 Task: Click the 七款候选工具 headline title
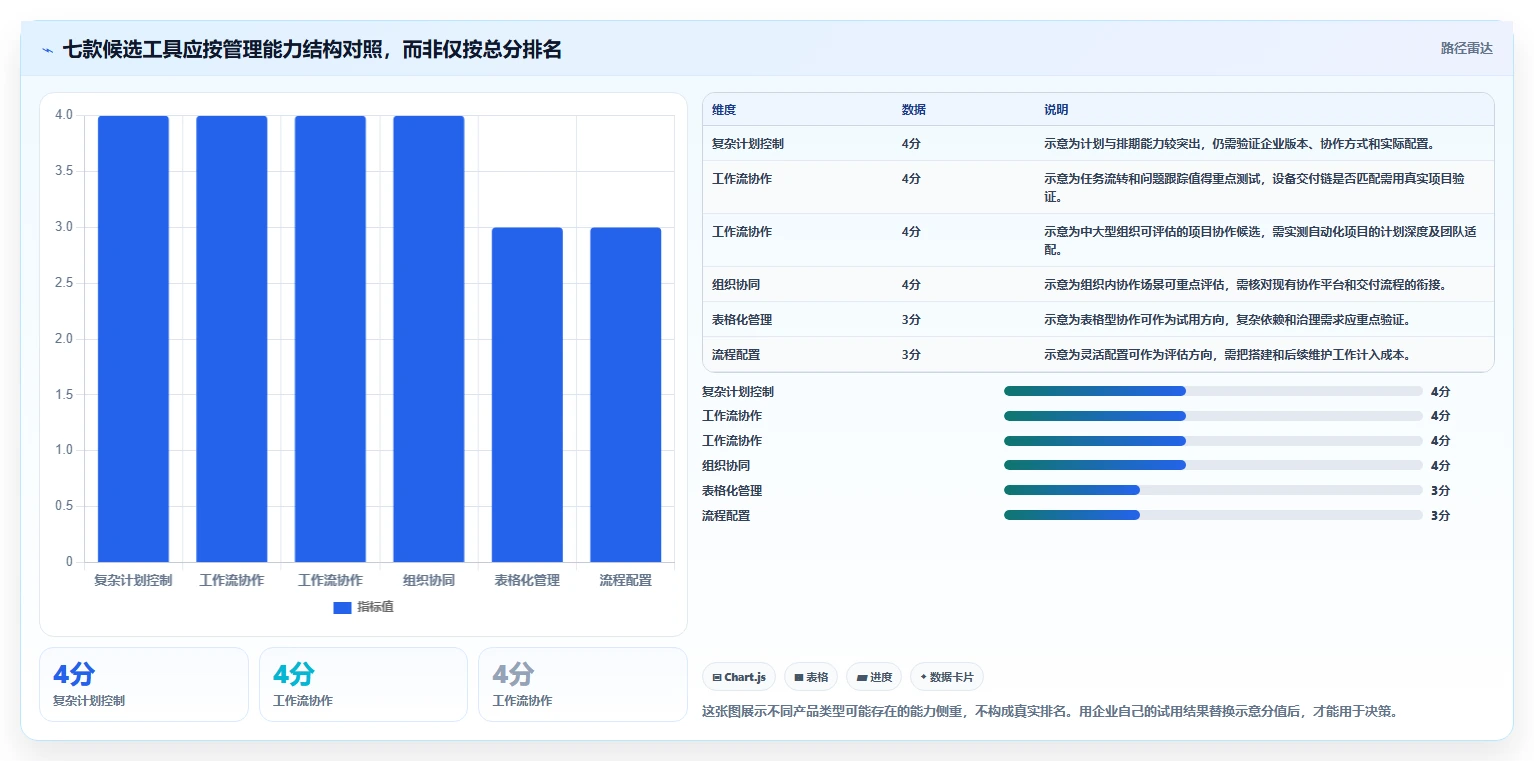coord(312,49)
